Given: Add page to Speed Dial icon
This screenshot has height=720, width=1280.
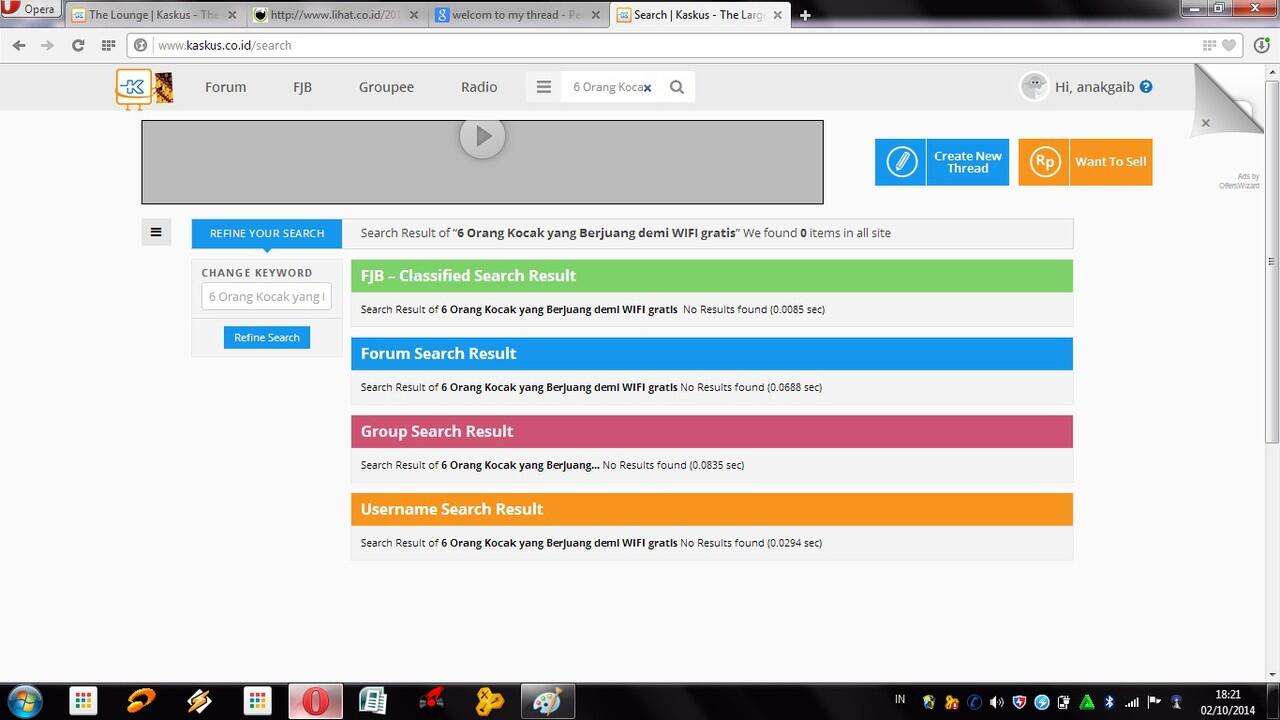Looking at the screenshot, I should (x=1210, y=45).
